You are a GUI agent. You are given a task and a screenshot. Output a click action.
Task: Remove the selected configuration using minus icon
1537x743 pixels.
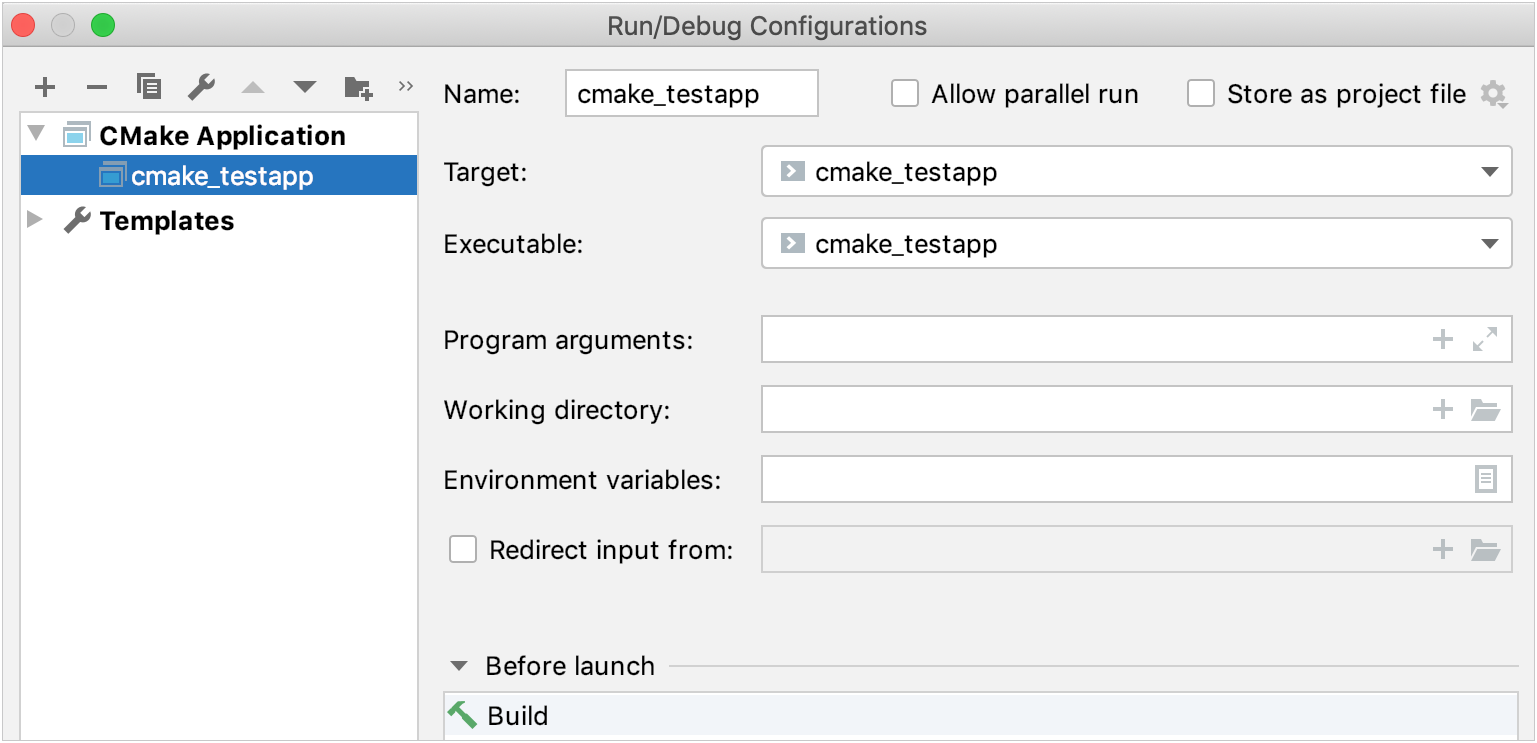(96, 87)
